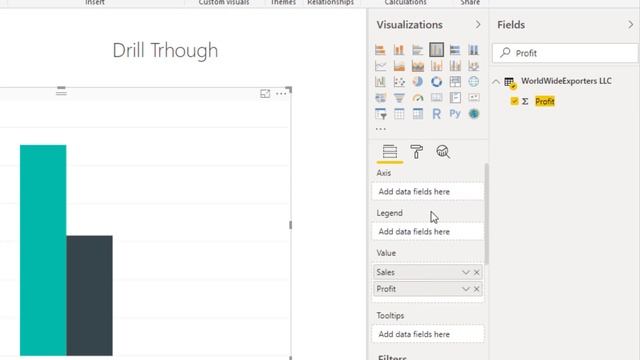Uncheck the Profit field checkbox

[514, 101]
